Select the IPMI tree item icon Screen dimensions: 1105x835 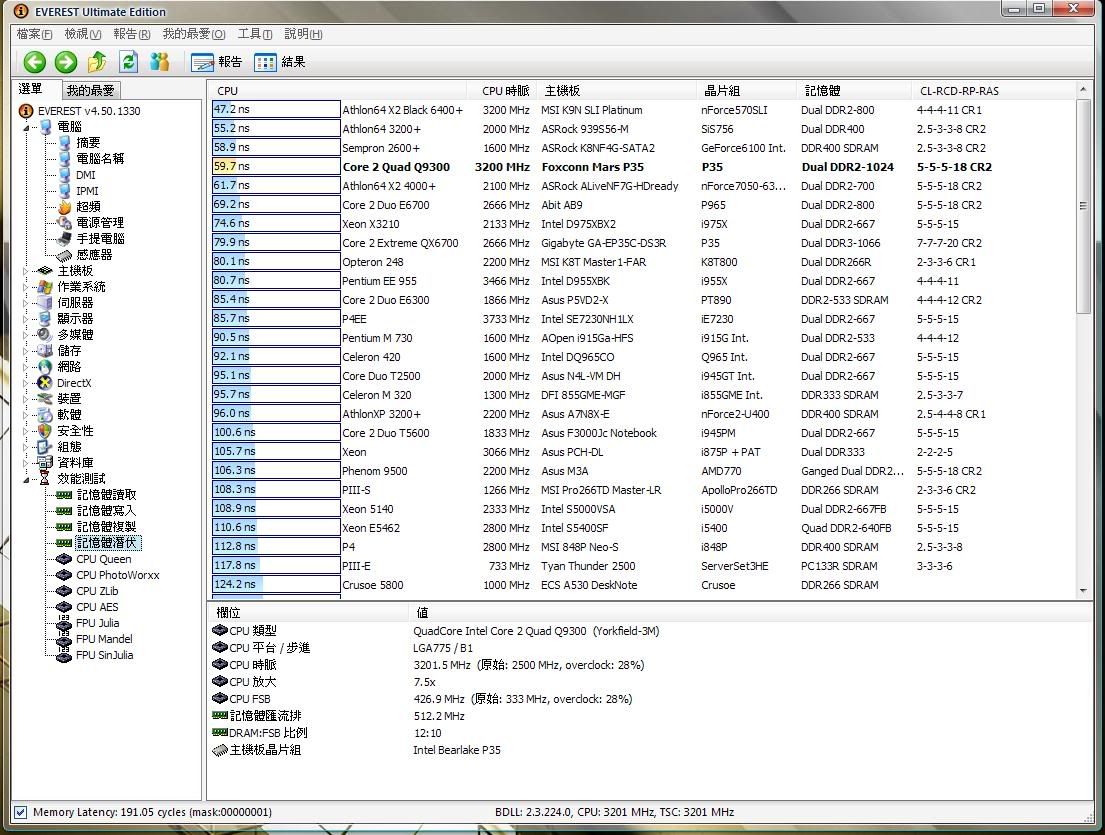point(66,191)
